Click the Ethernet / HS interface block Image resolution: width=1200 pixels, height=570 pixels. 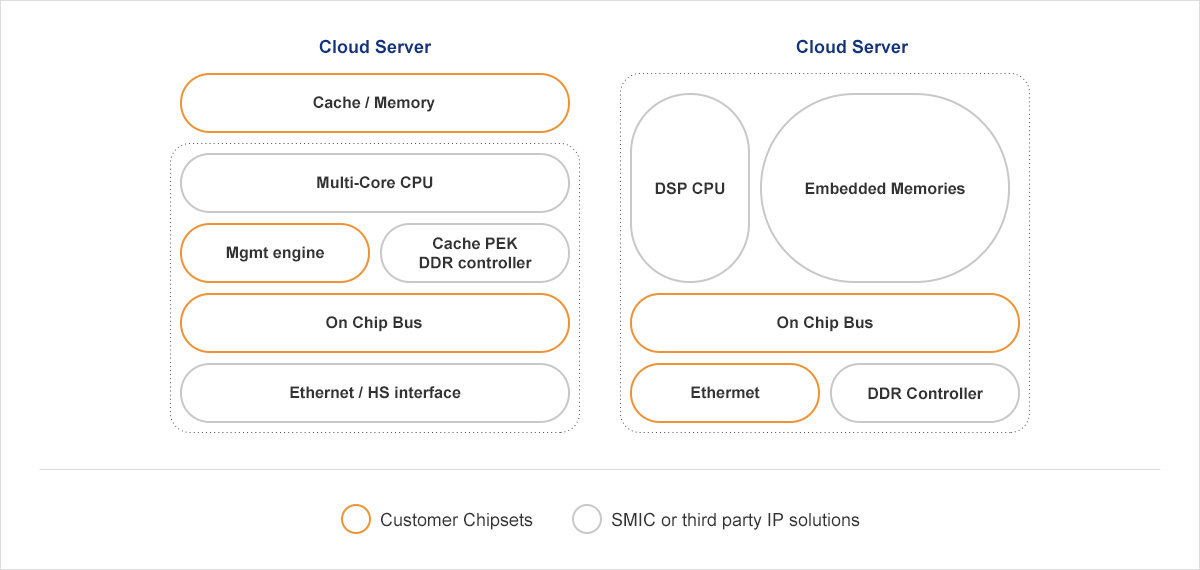[x=374, y=393]
